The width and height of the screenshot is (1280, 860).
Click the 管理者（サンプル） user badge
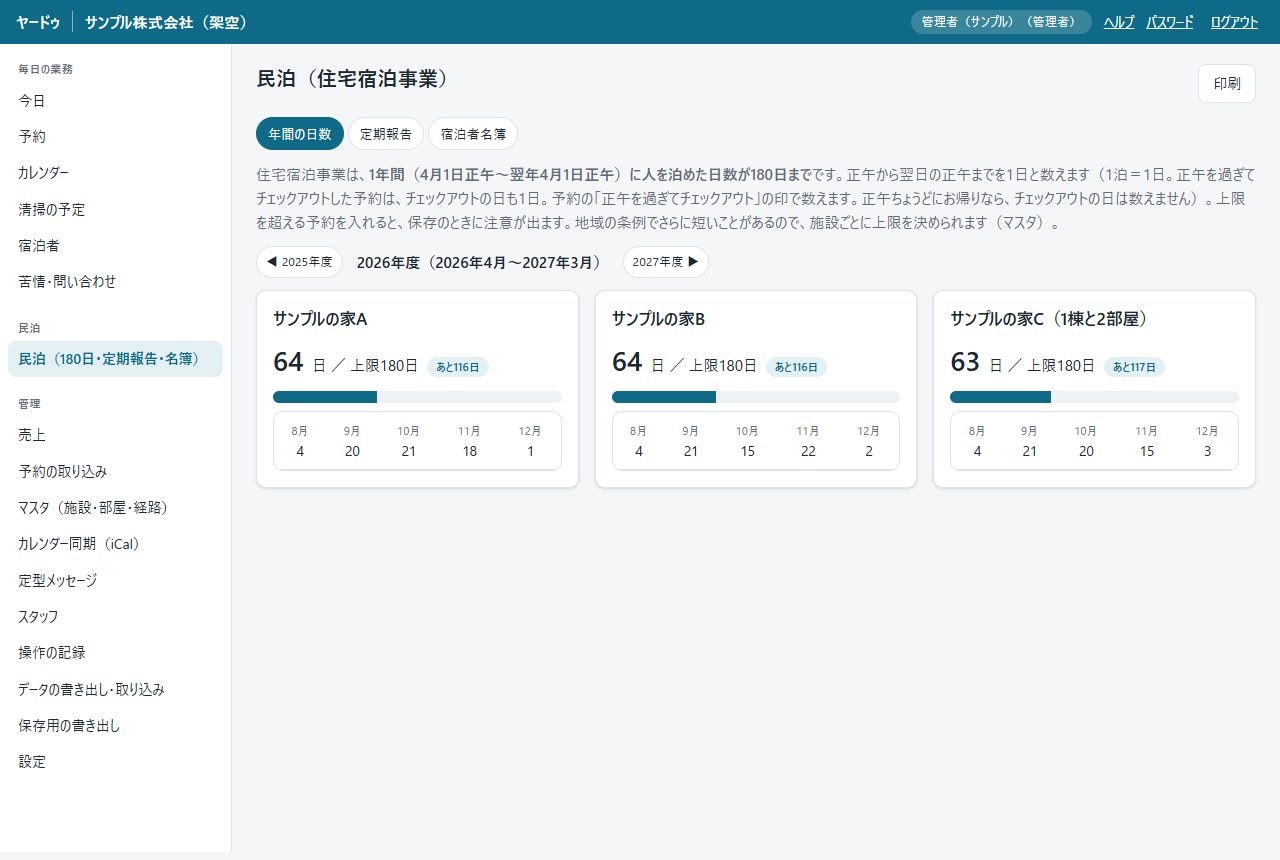pyautogui.click(x=1001, y=22)
